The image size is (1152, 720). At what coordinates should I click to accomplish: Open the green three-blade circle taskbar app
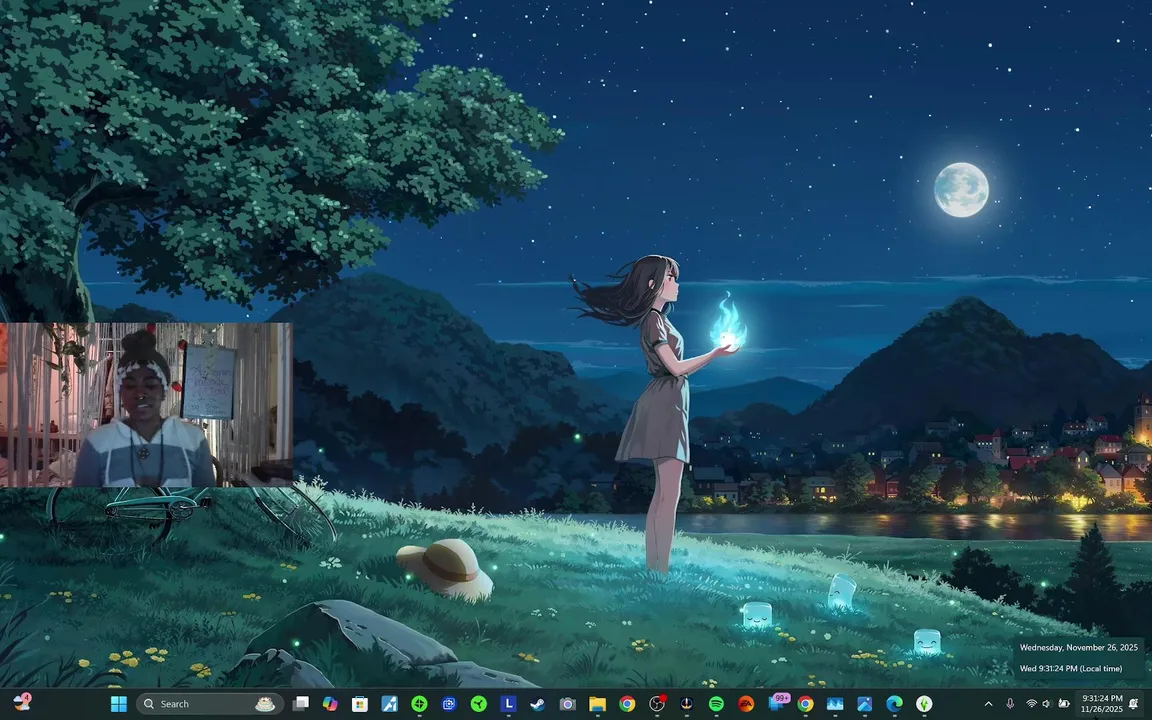(x=478, y=704)
